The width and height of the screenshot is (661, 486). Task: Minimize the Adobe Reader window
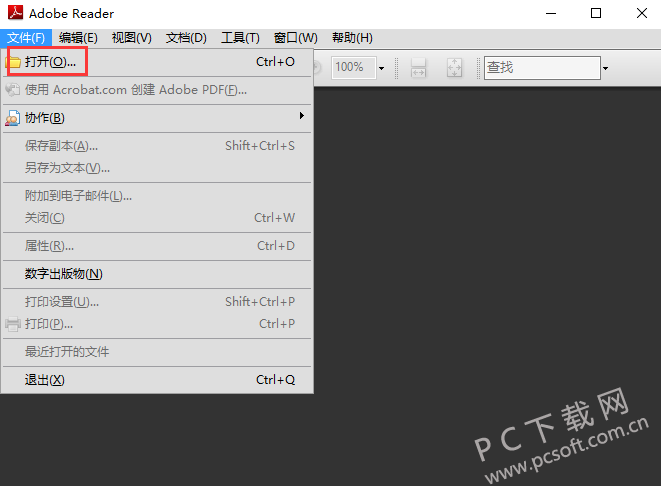point(551,13)
